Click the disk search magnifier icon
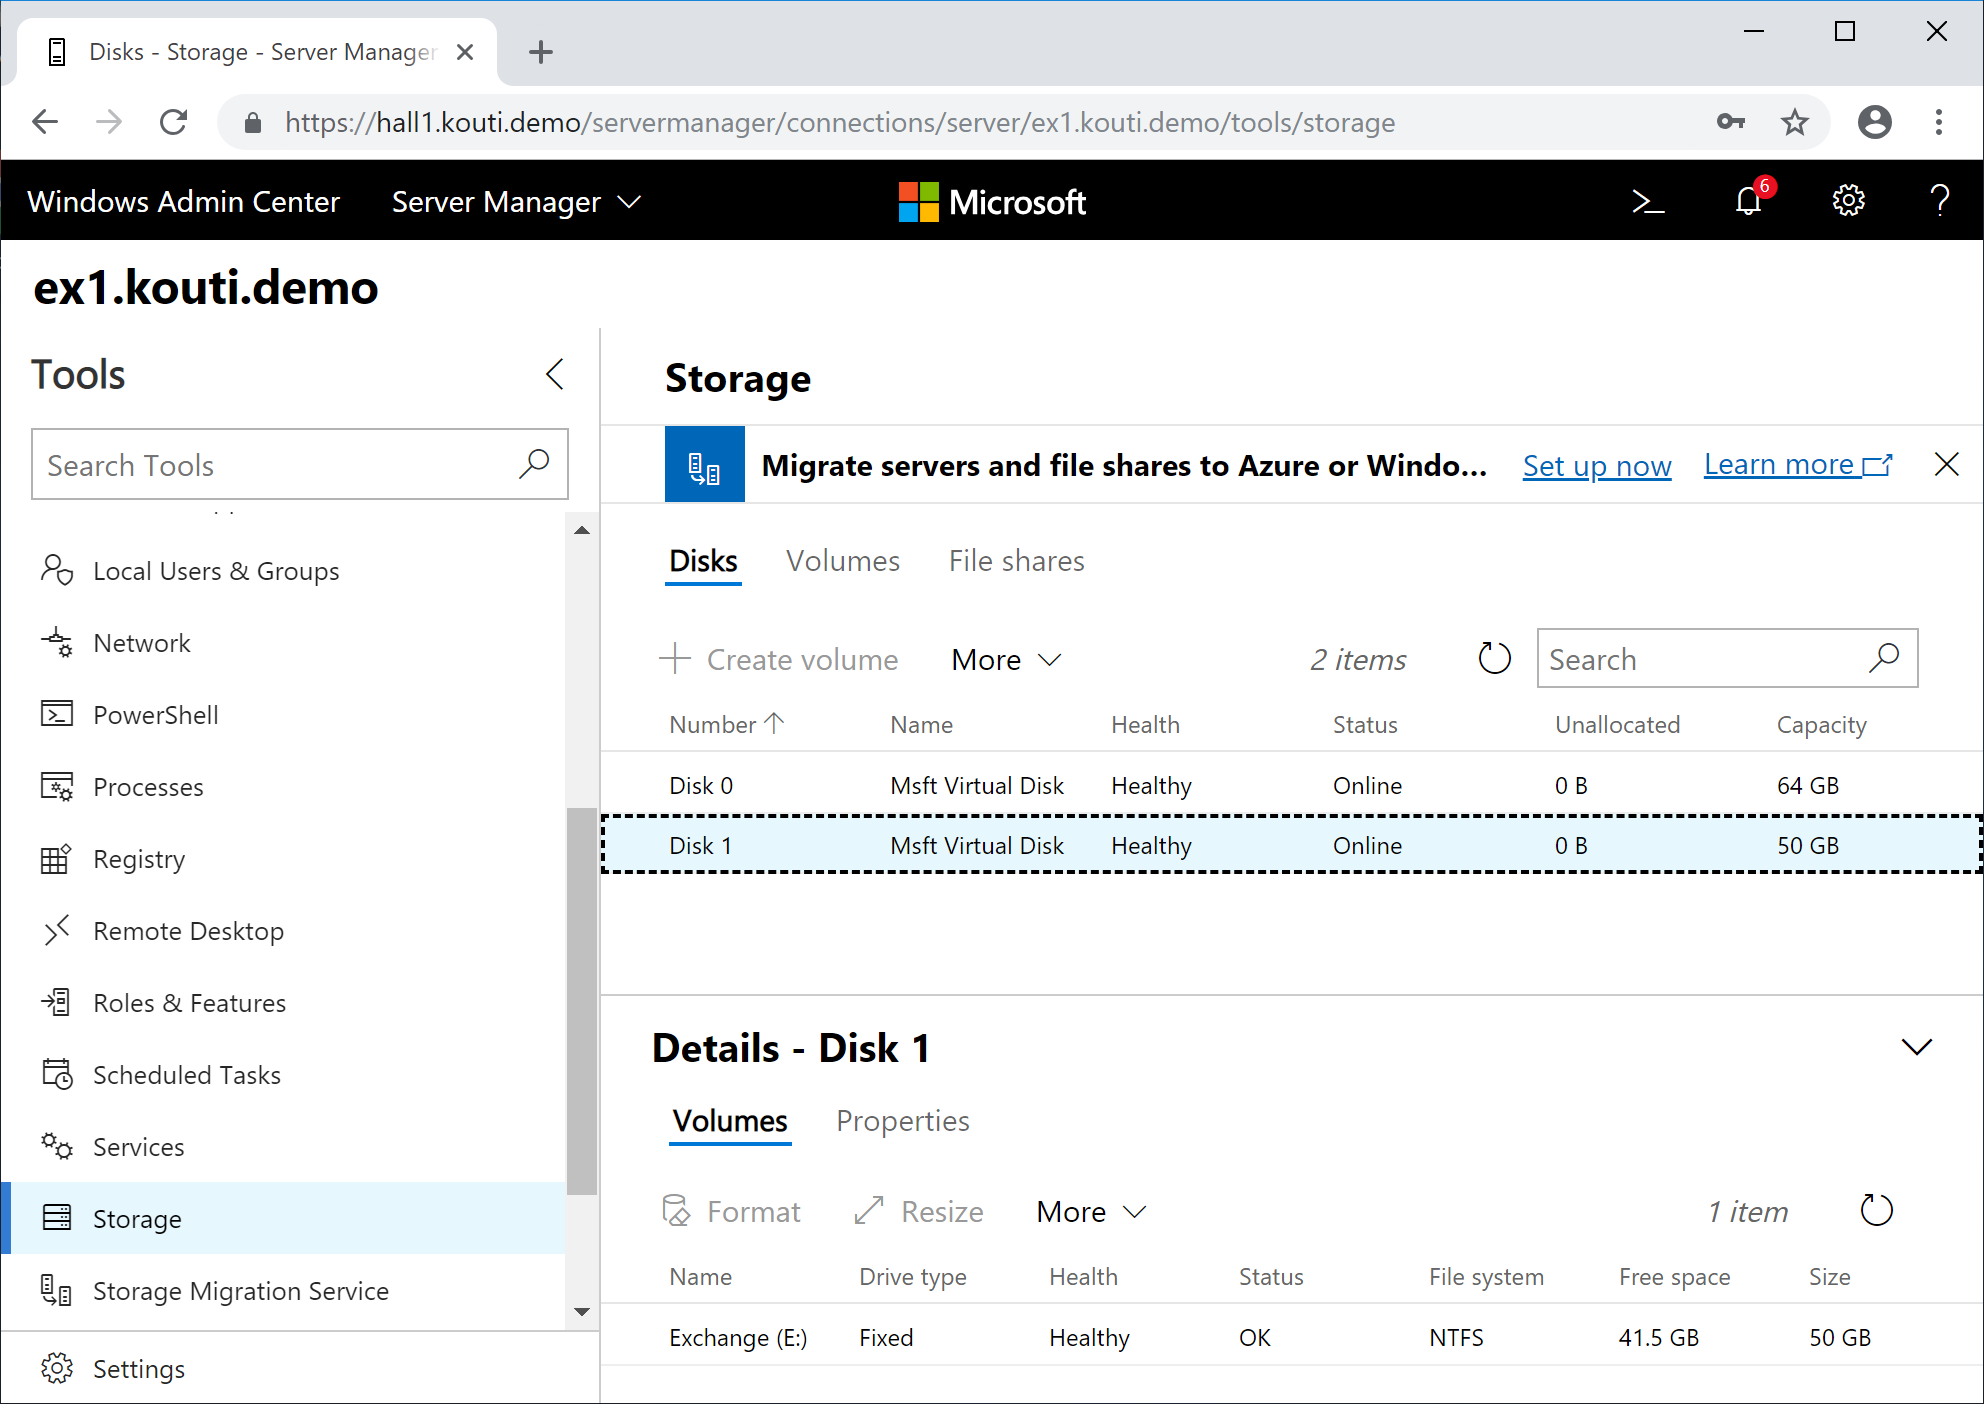This screenshot has width=1984, height=1404. (x=1884, y=658)
